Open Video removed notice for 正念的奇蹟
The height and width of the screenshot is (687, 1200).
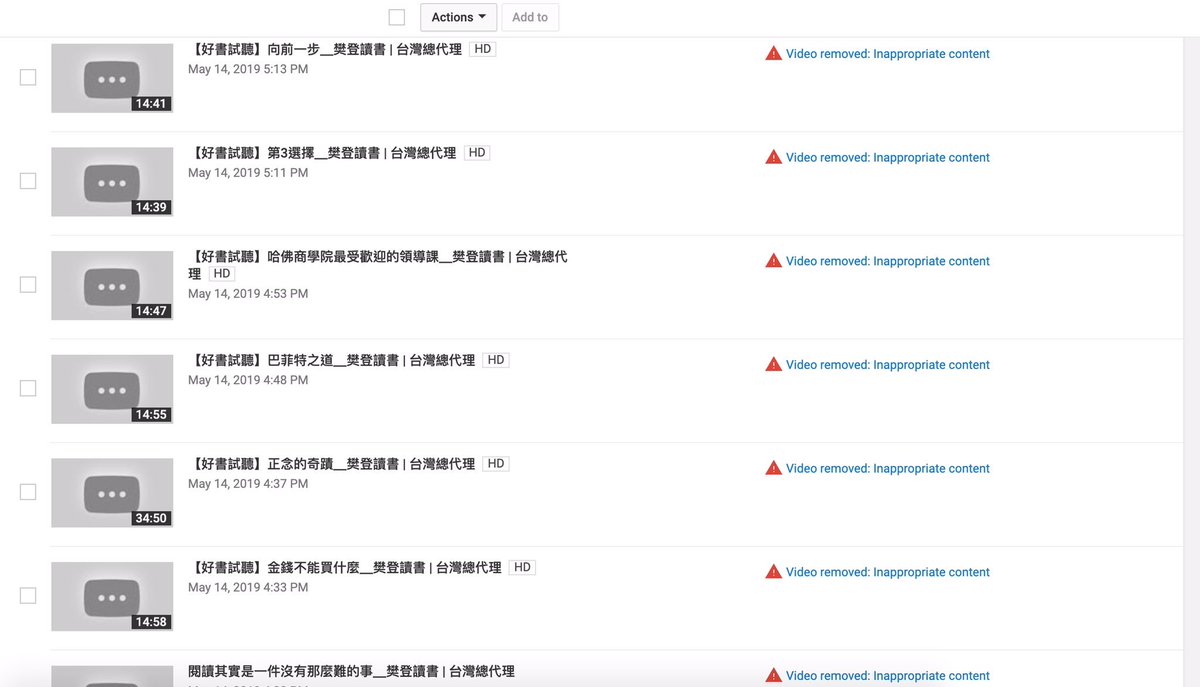888,469
